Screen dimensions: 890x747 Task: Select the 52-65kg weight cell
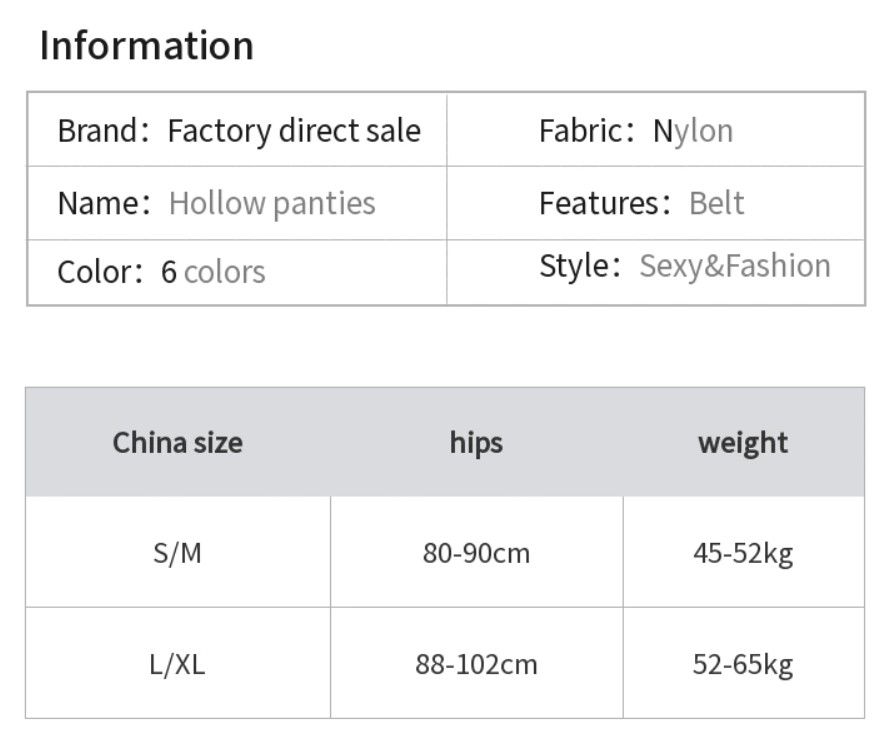tap(743, 664)
